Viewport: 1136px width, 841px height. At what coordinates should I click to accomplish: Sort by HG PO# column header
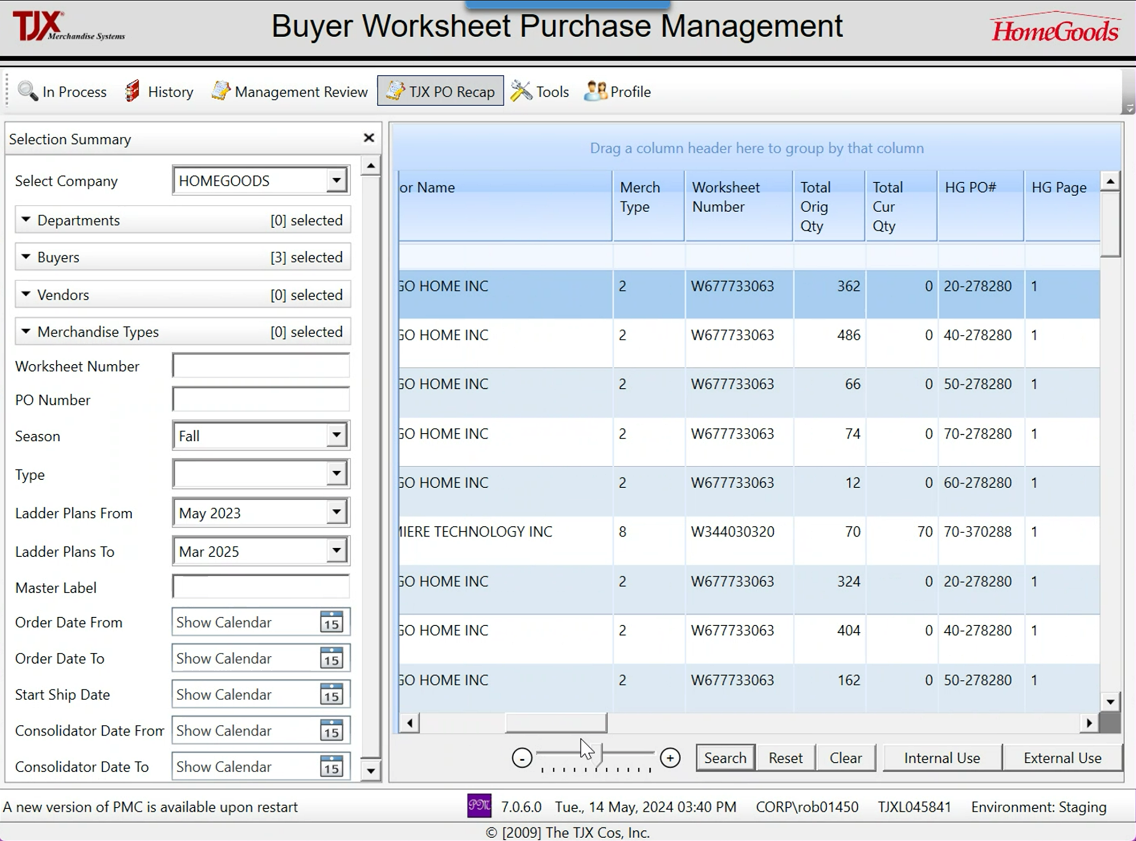(x=981, y=206)
